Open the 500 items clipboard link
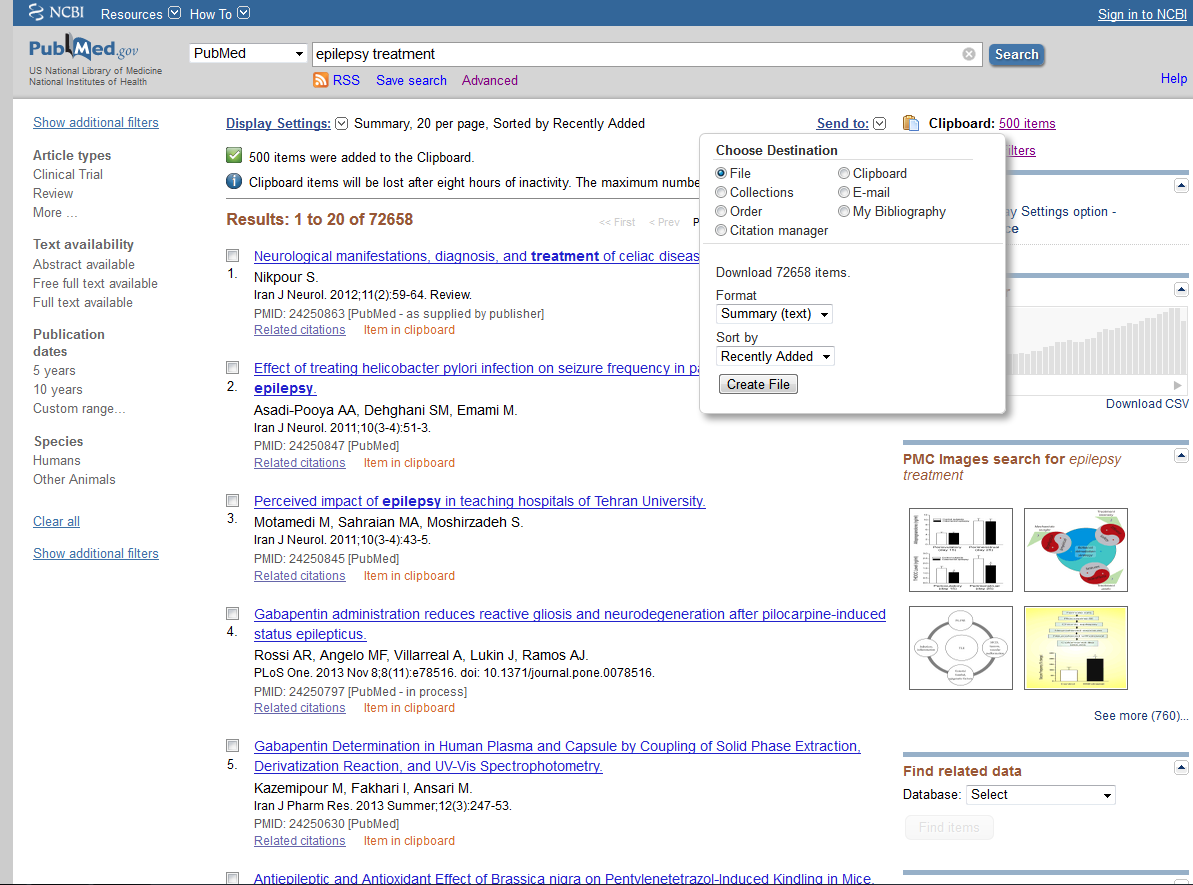Image resolution: width=1193 pixels, height=885 pixels. pos(1027,123)
